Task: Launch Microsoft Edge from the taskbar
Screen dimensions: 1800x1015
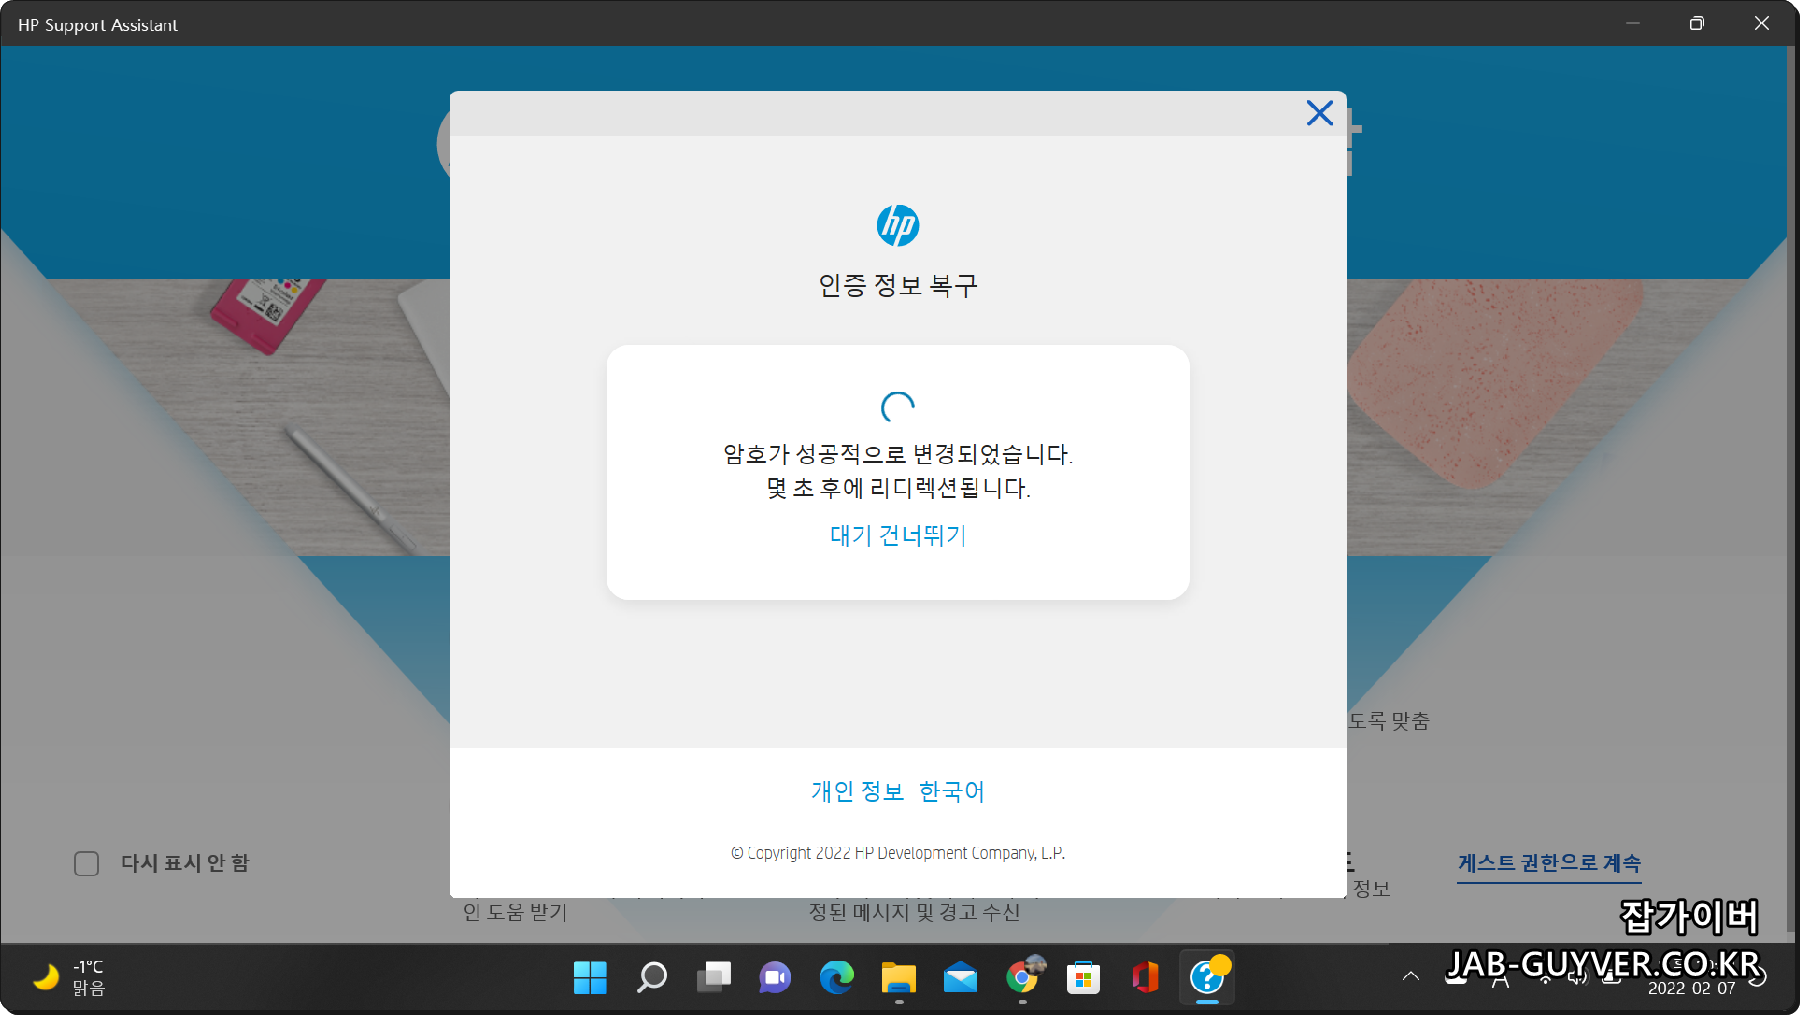Action: click(x=837, y=978)
